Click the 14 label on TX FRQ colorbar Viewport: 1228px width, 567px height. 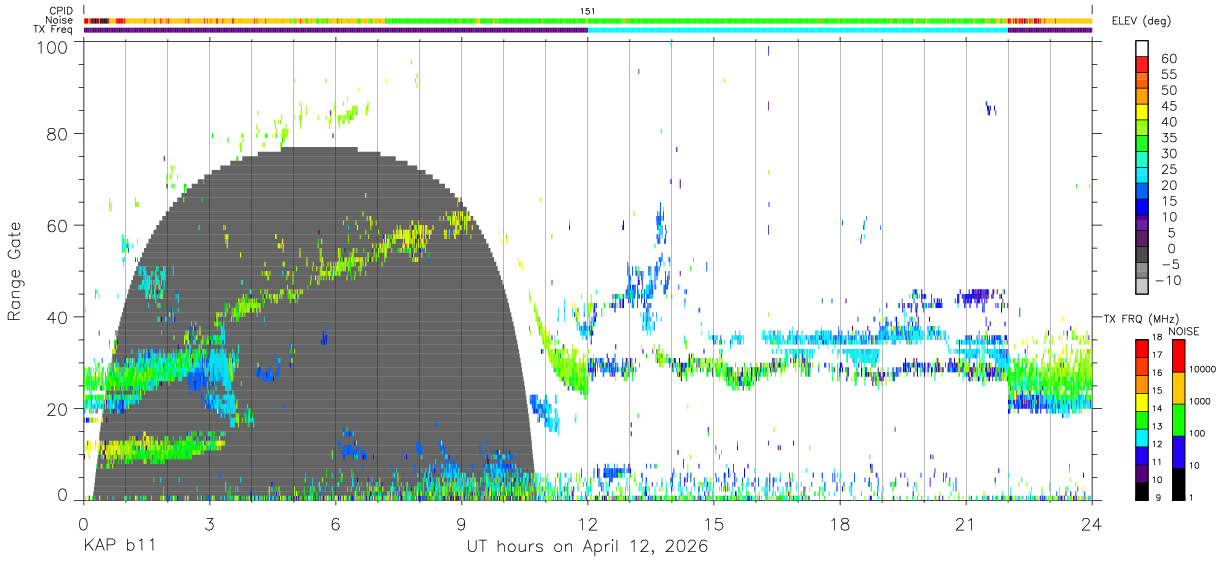coord(1159,408)
